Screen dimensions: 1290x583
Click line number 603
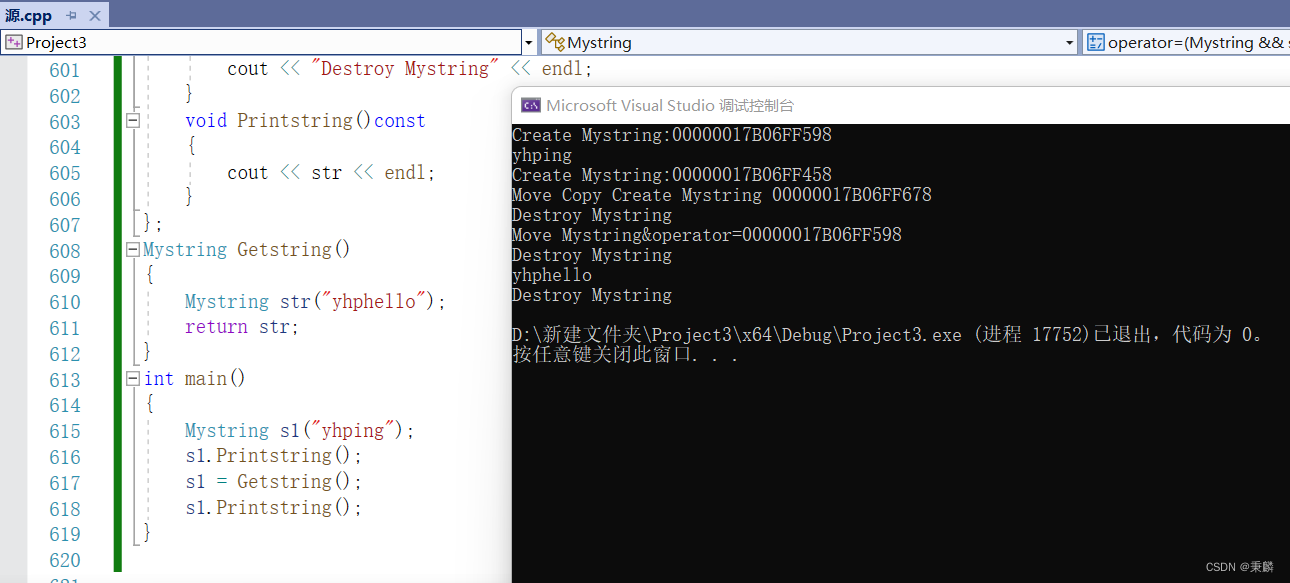coord(64,122)
